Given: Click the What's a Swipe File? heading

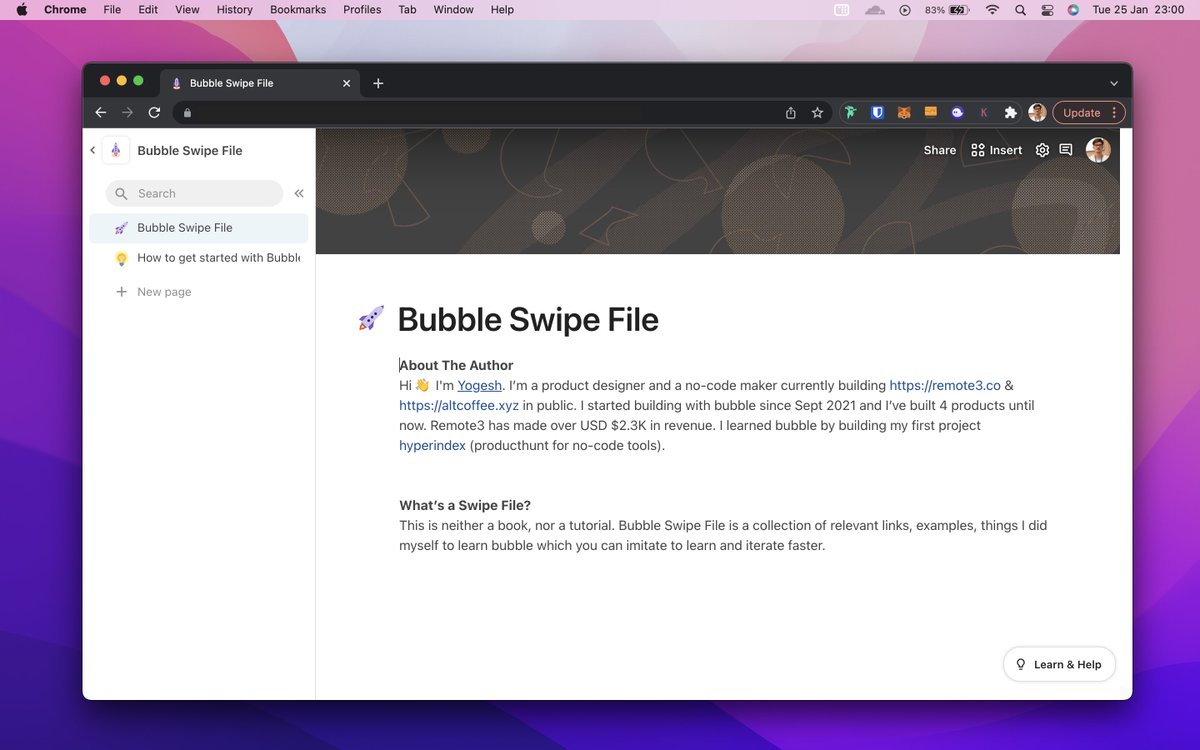Looking at the screenshot, I should [x=465, y=505].
